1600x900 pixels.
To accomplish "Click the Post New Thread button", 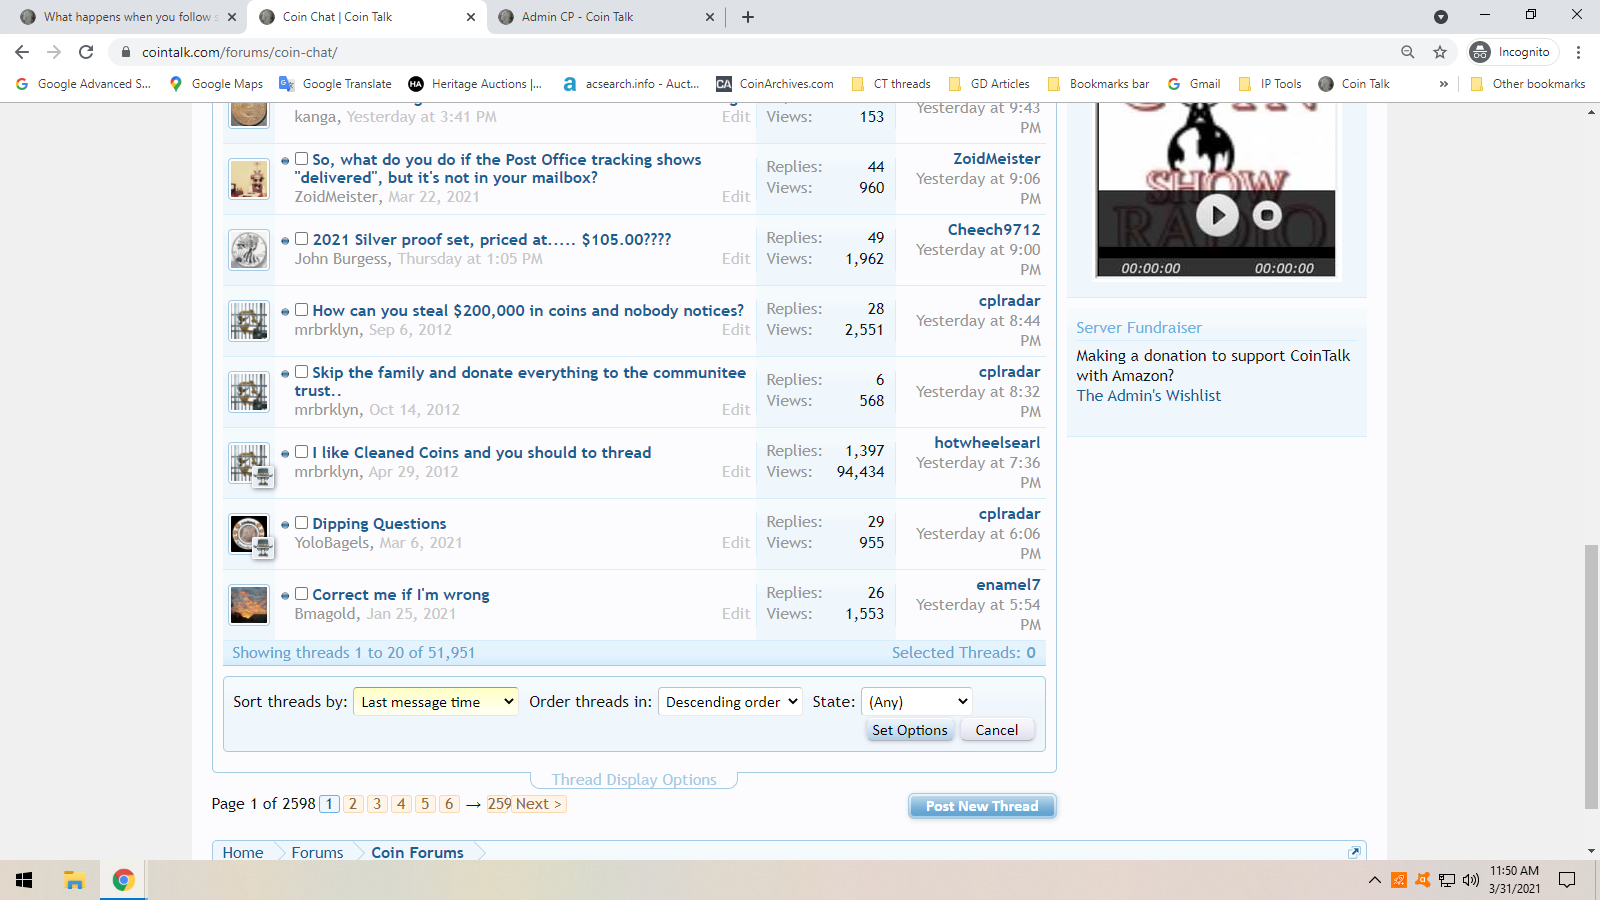I will pos(982,806).
